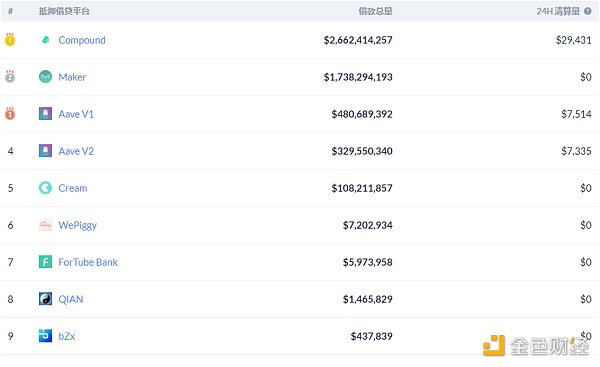
Task: Click the Compound platform logo icon
Action: pos(46,40)
